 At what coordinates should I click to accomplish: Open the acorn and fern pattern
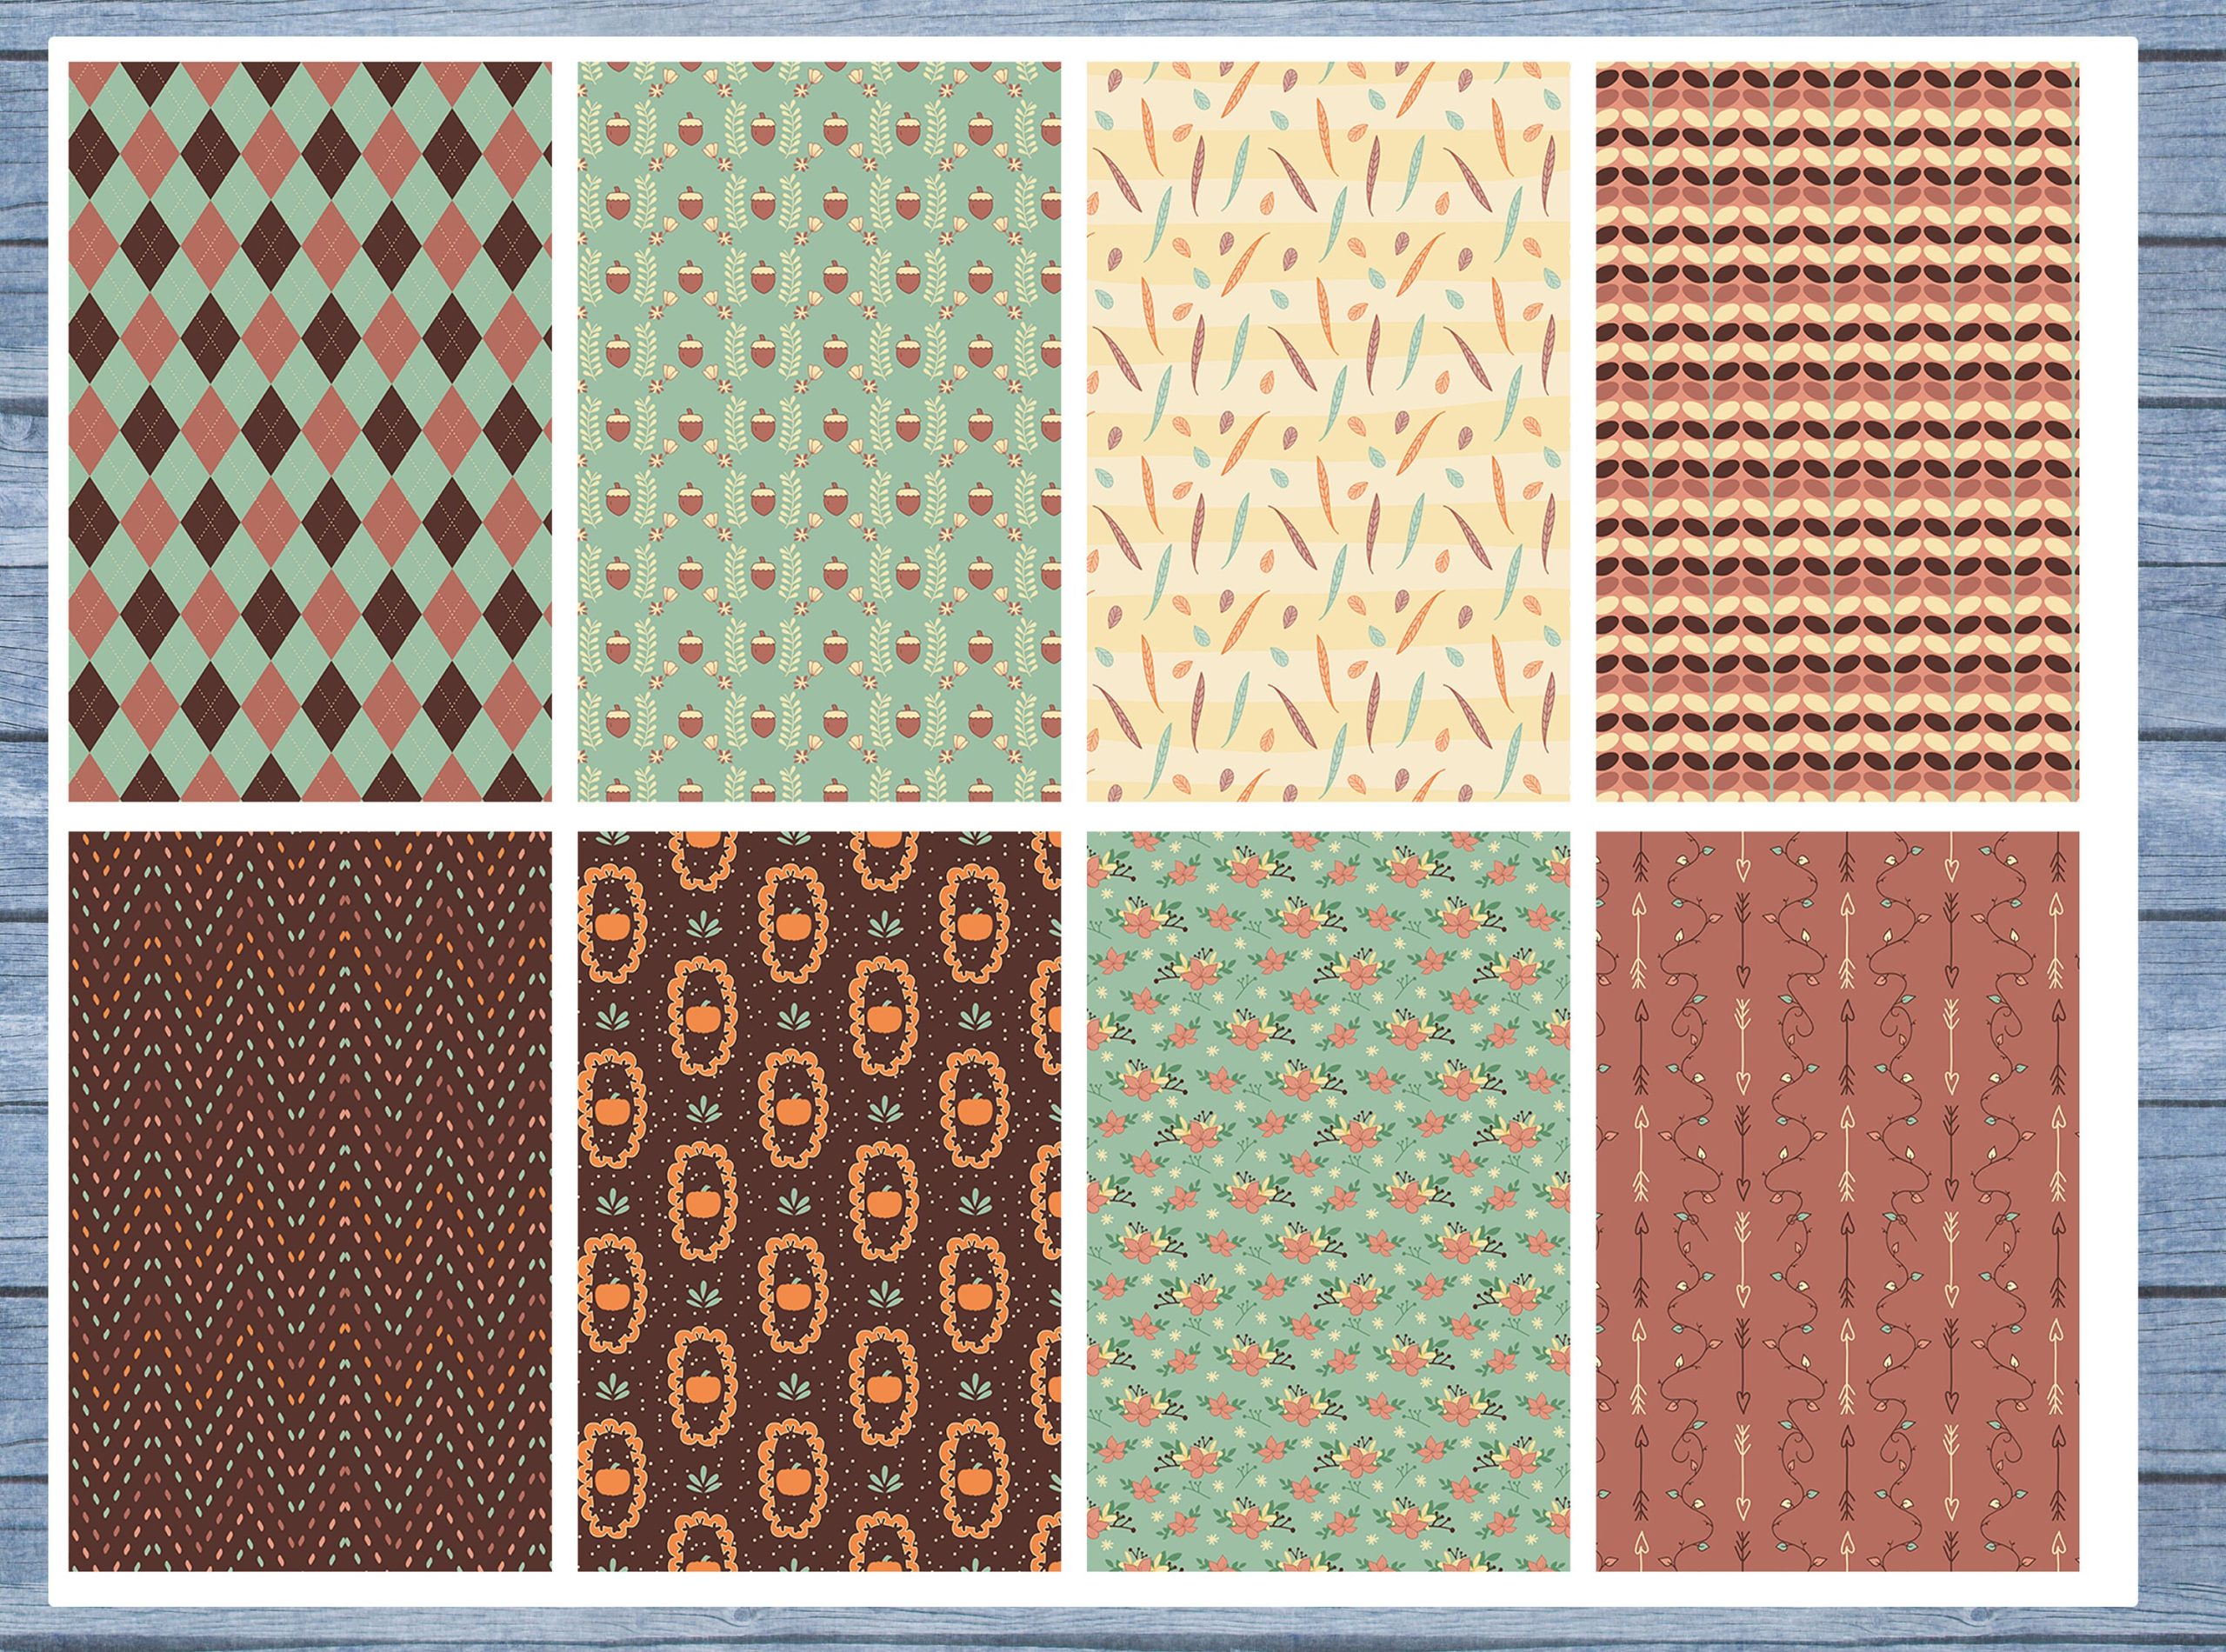(x=818, y=431)
